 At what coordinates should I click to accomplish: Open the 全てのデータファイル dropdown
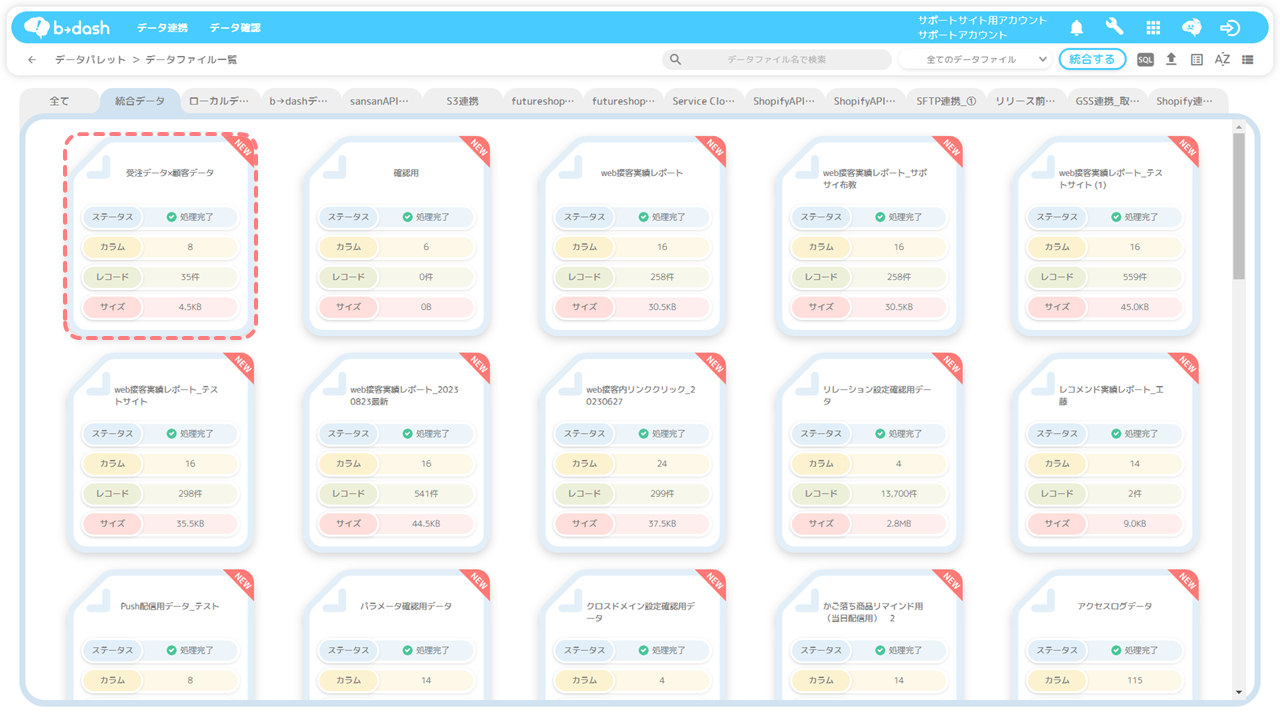pyautogui.click(x=974, y=60)
